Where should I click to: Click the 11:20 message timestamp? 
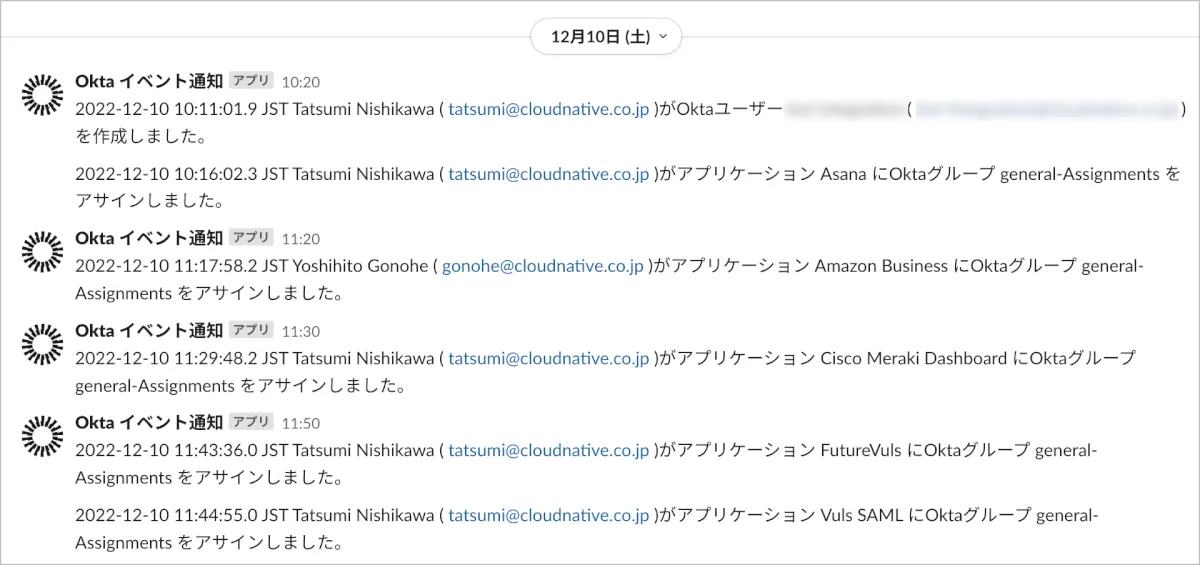tap(301, 239)
